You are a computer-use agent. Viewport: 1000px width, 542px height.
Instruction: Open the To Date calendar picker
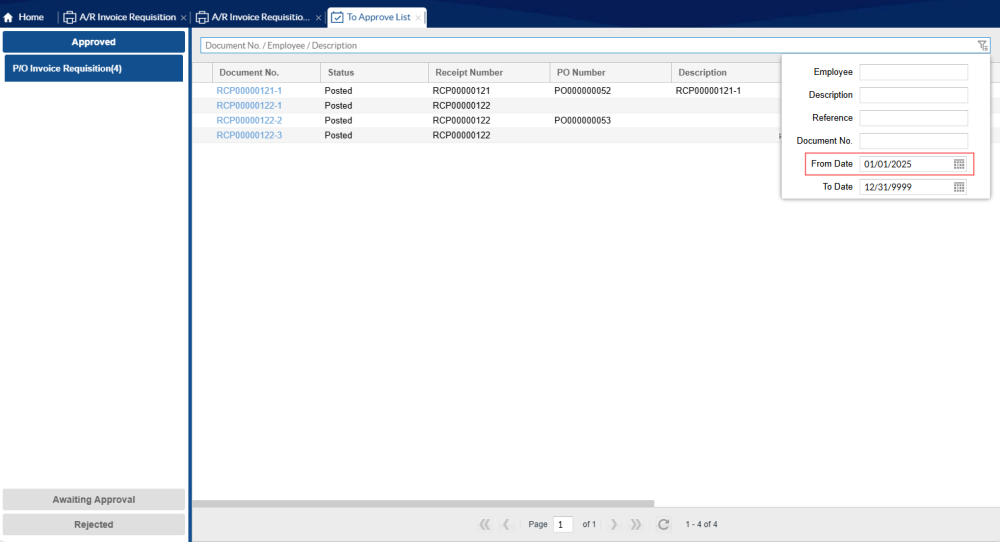click(958, 187)
